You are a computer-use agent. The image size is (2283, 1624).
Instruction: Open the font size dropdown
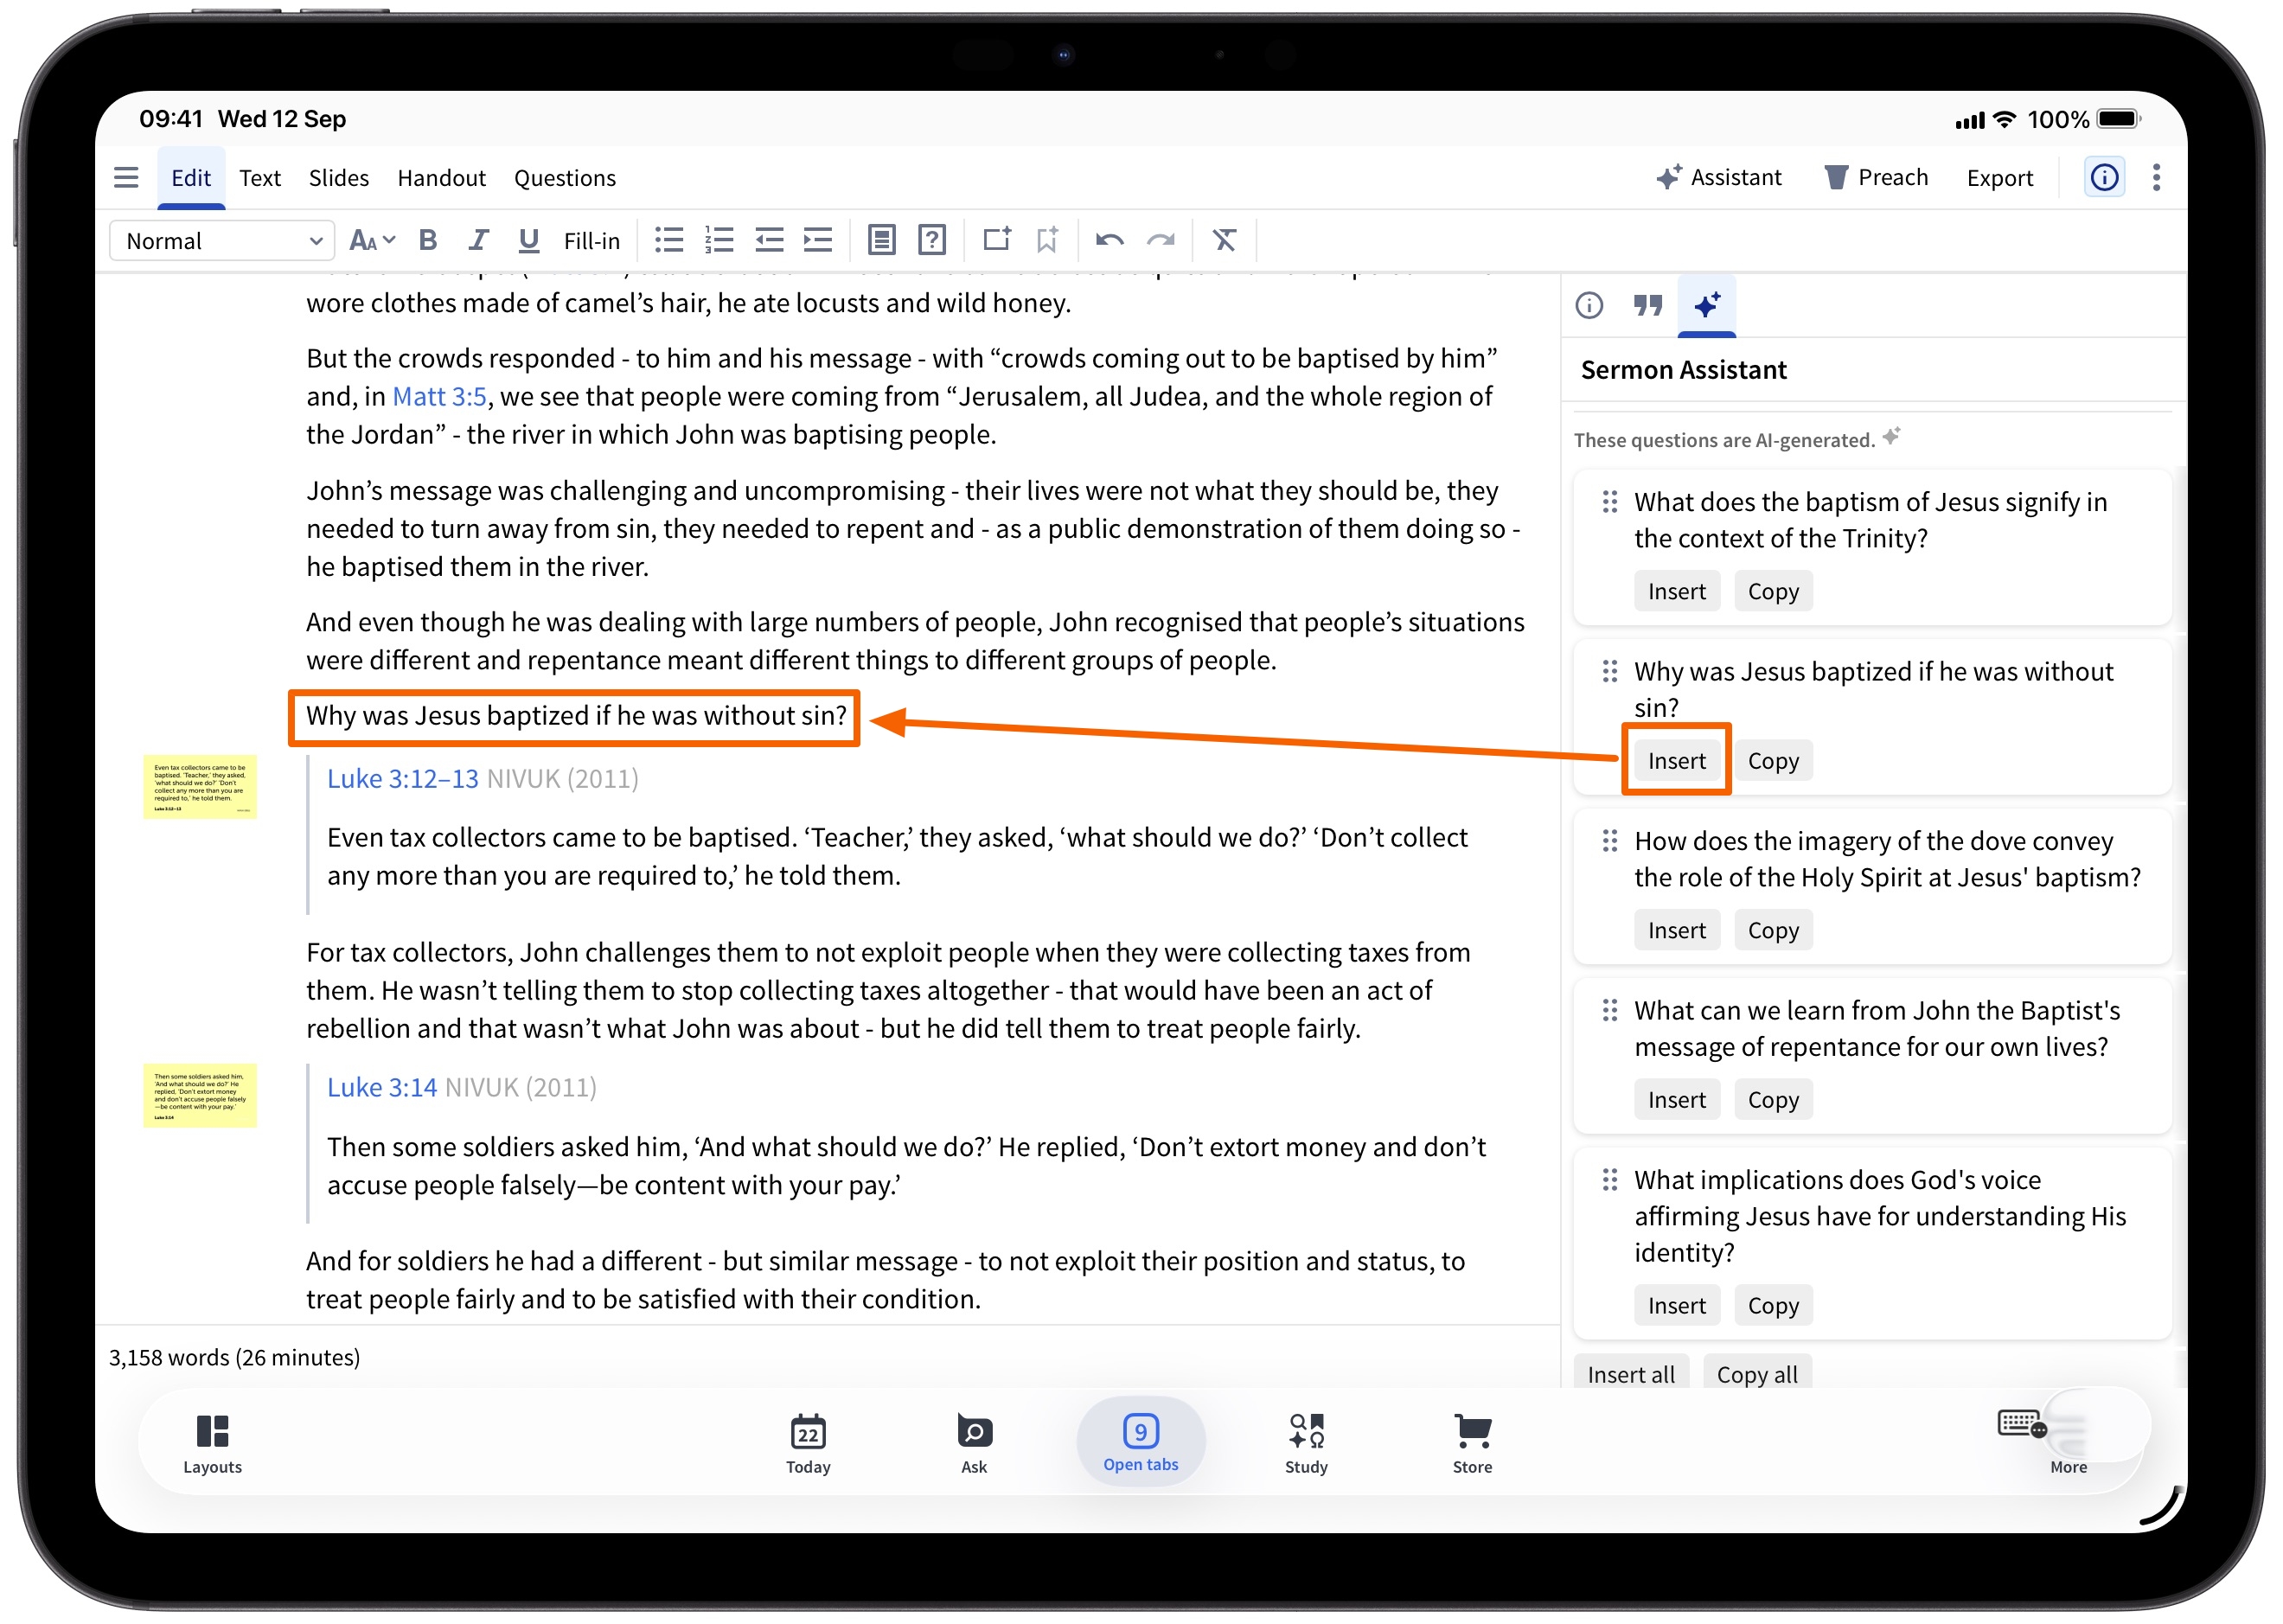click(x=372, y=240)
